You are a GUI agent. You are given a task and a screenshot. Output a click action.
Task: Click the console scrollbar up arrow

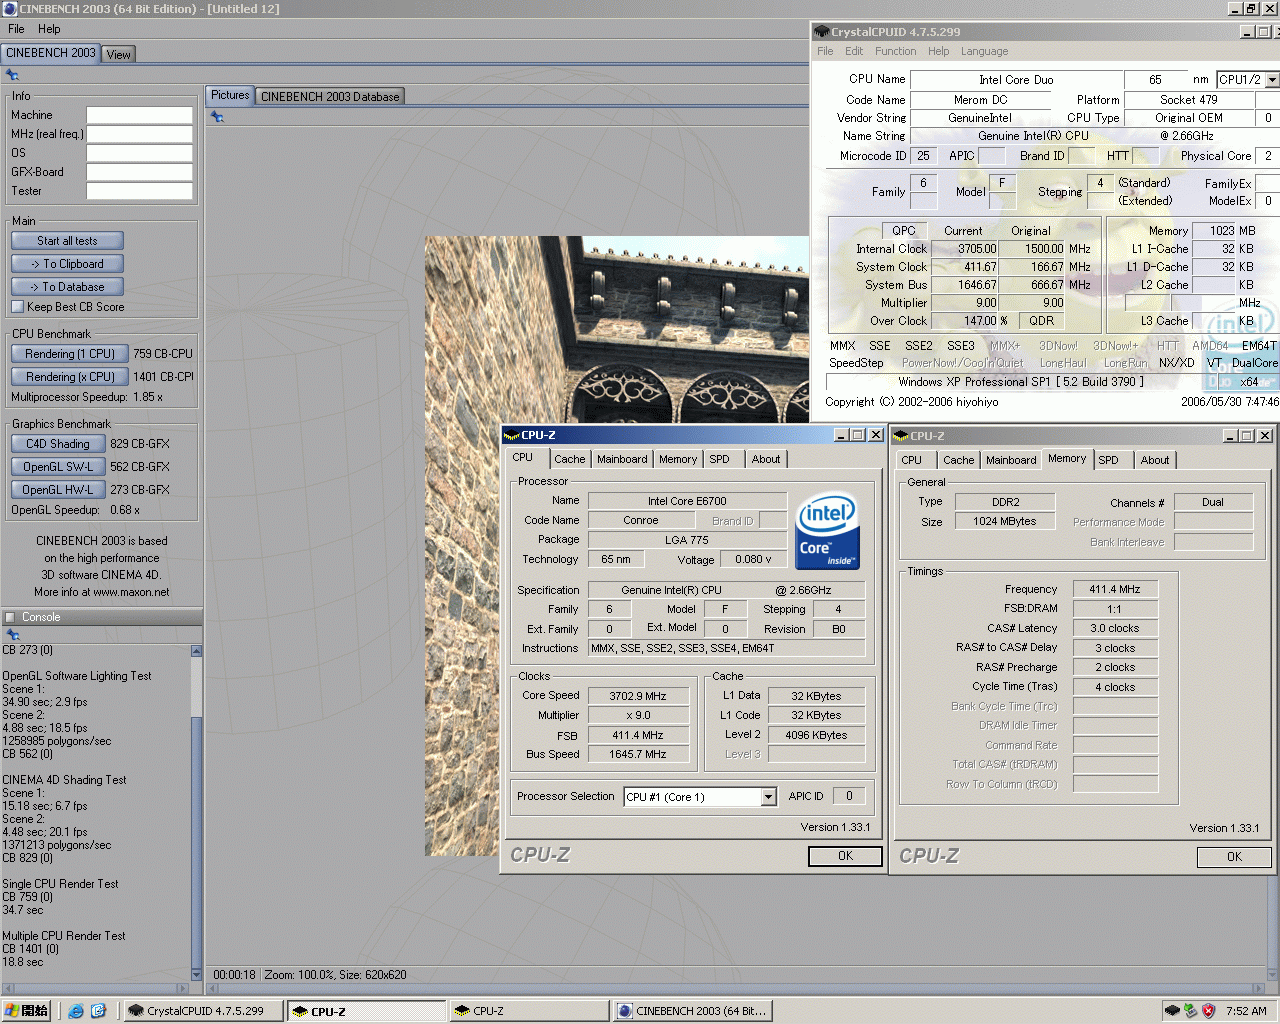pyautogui.click(x=196, y=652)
